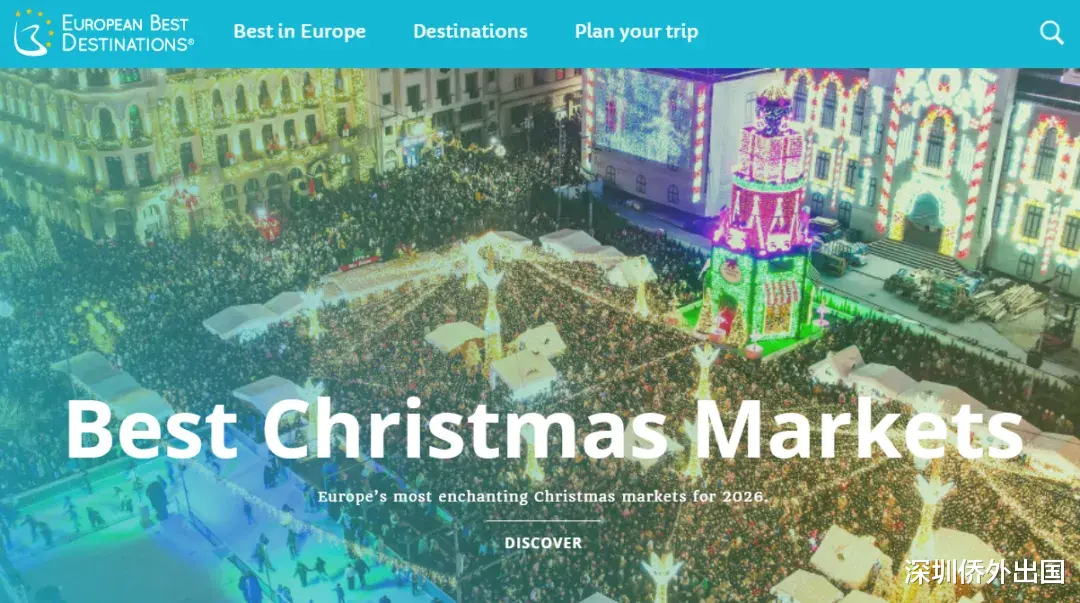Follow the DISCOVER link
This screenshot has height=603, width=1080.
[543, 543]
